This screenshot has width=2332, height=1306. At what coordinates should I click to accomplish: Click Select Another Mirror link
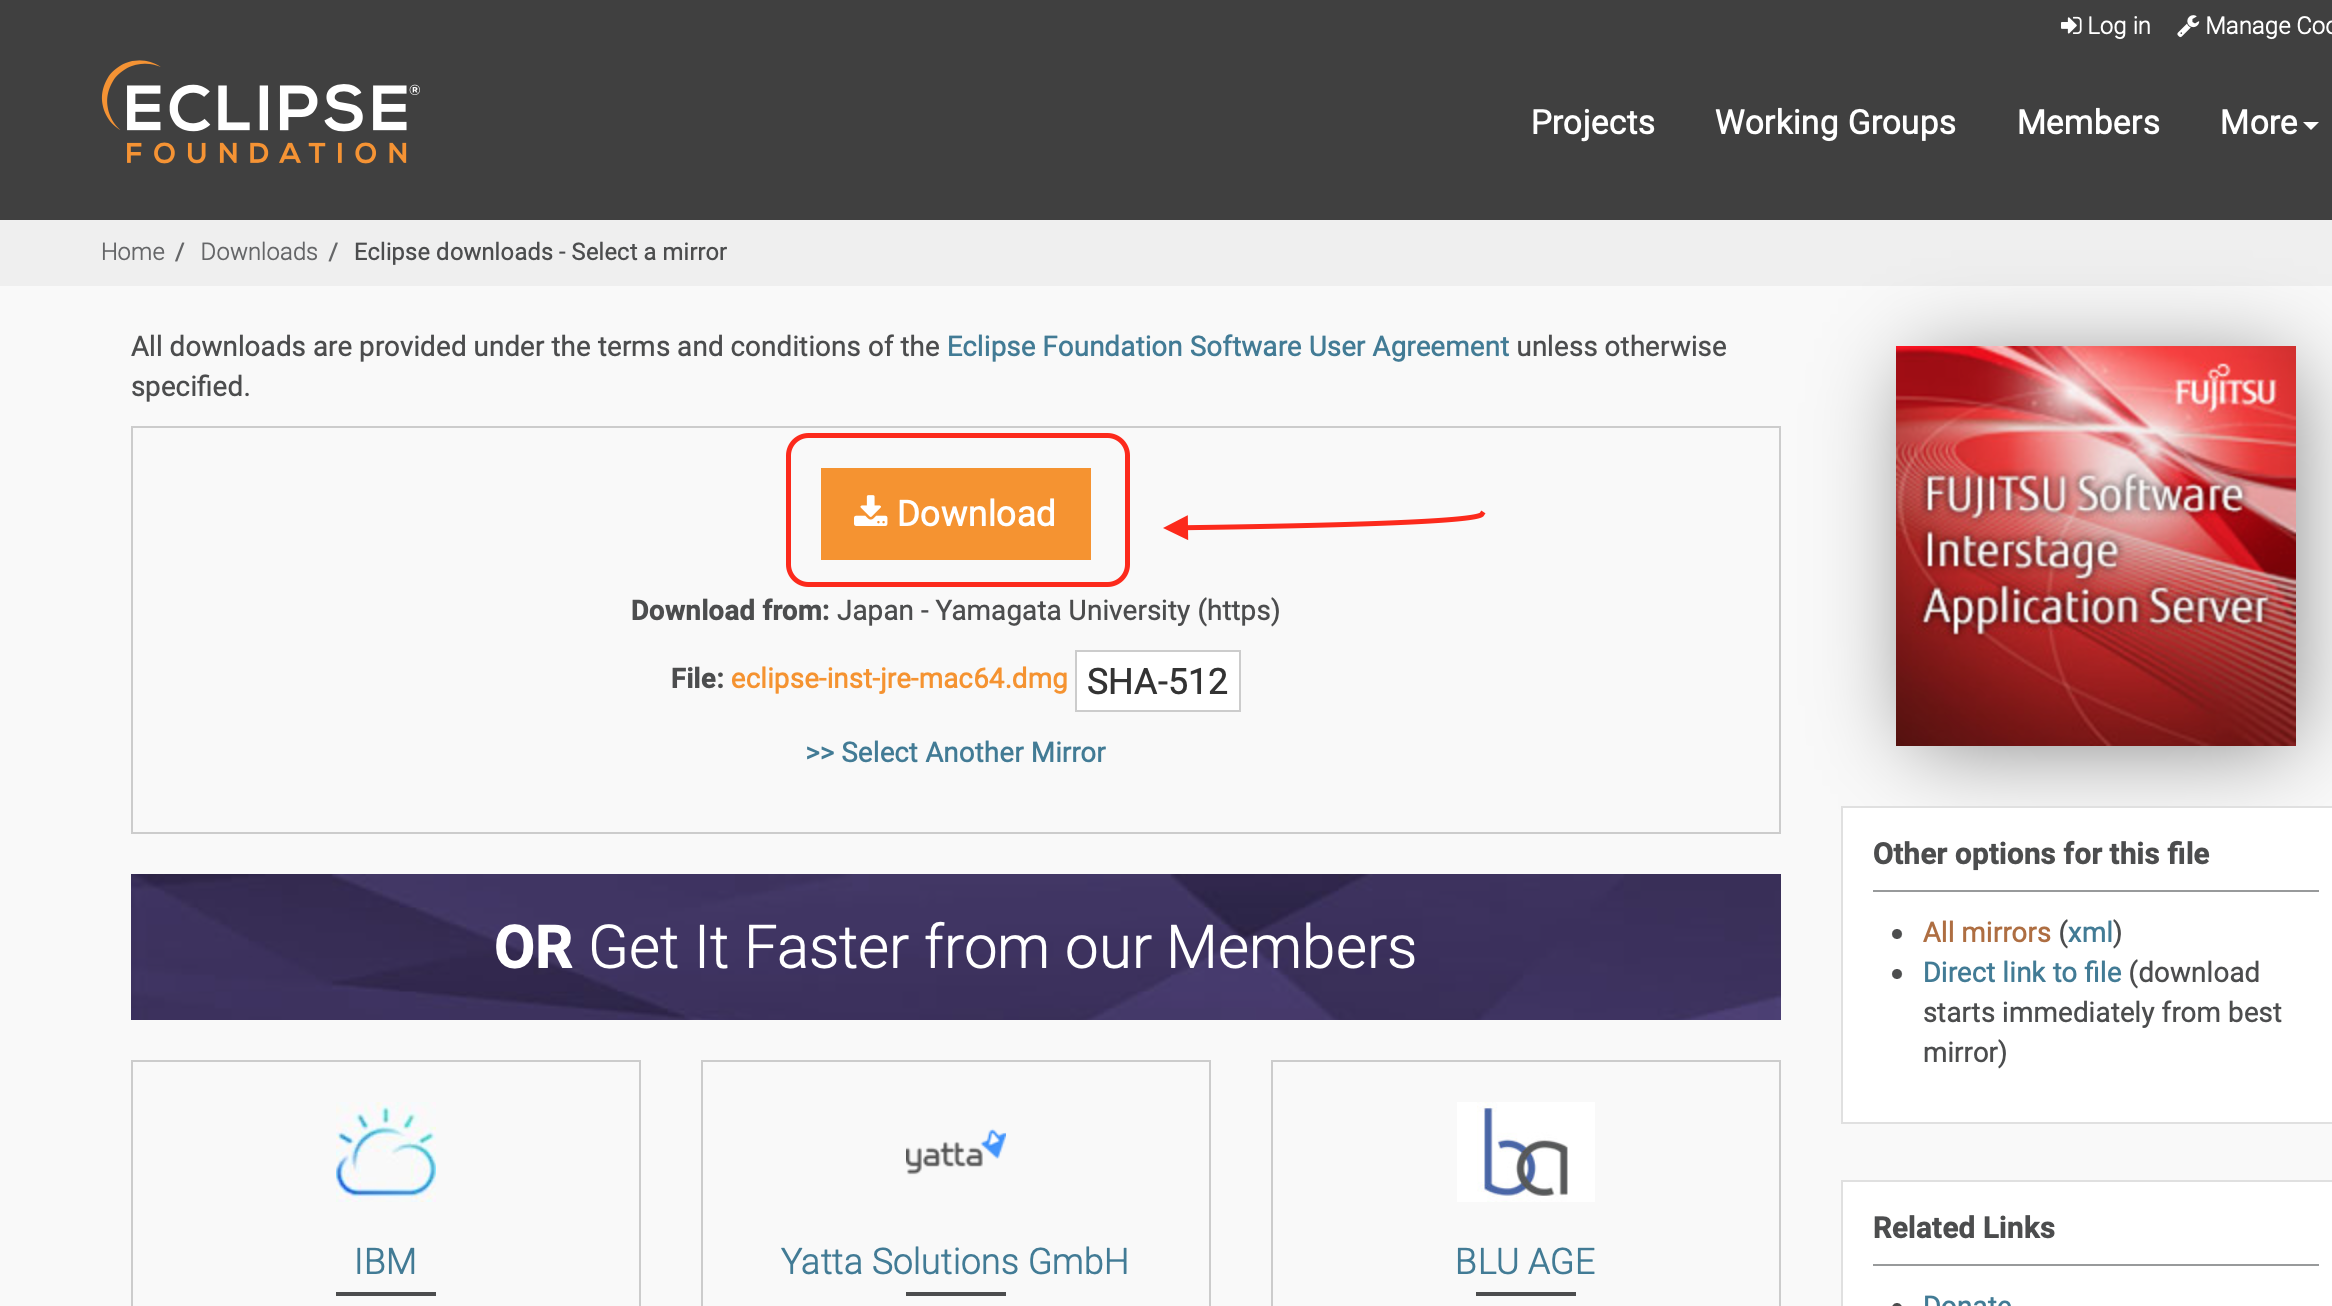pos(955,752)
